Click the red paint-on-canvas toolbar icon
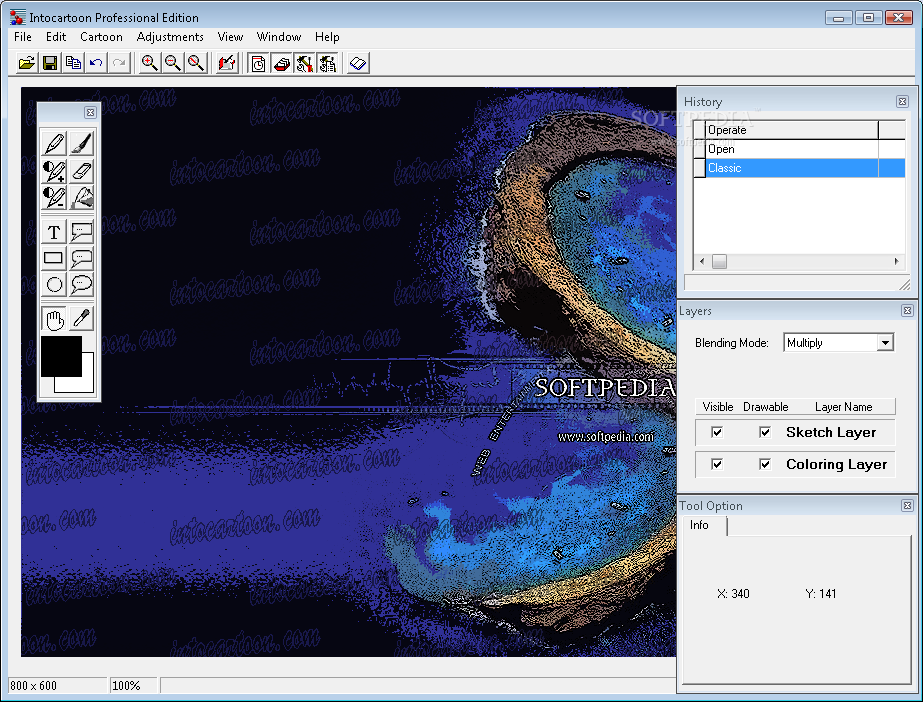 point(227,63)
